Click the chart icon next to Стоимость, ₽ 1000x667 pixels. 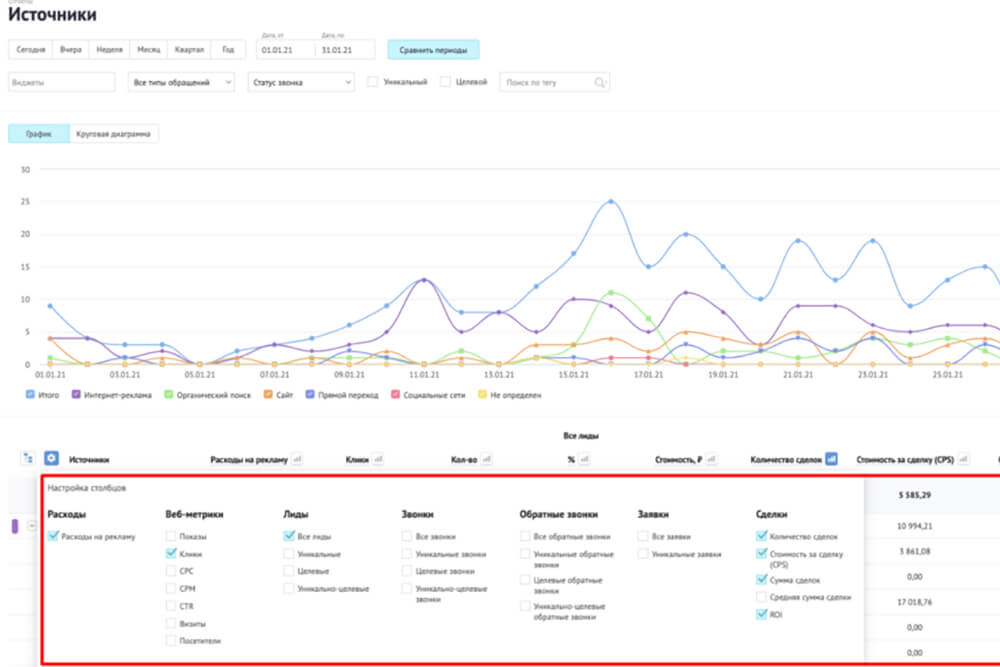click(x=712, y=459)
